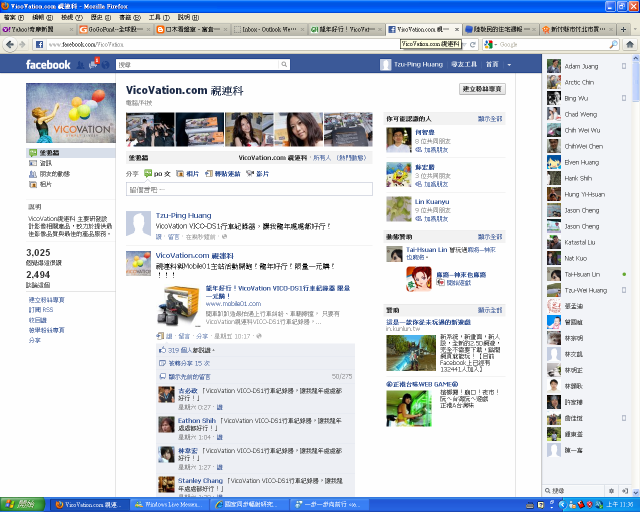Click the search magnifier in Facebook search box
The height and width of the screenshot is (512, 640).
(x=284, y=64)
